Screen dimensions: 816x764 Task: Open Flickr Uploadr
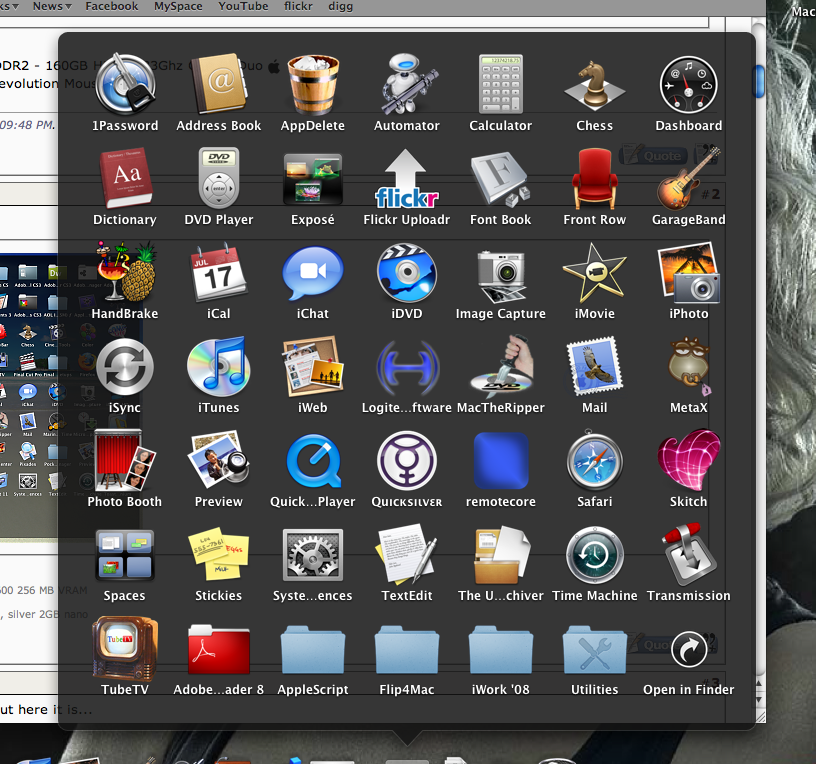click(406, 179)
